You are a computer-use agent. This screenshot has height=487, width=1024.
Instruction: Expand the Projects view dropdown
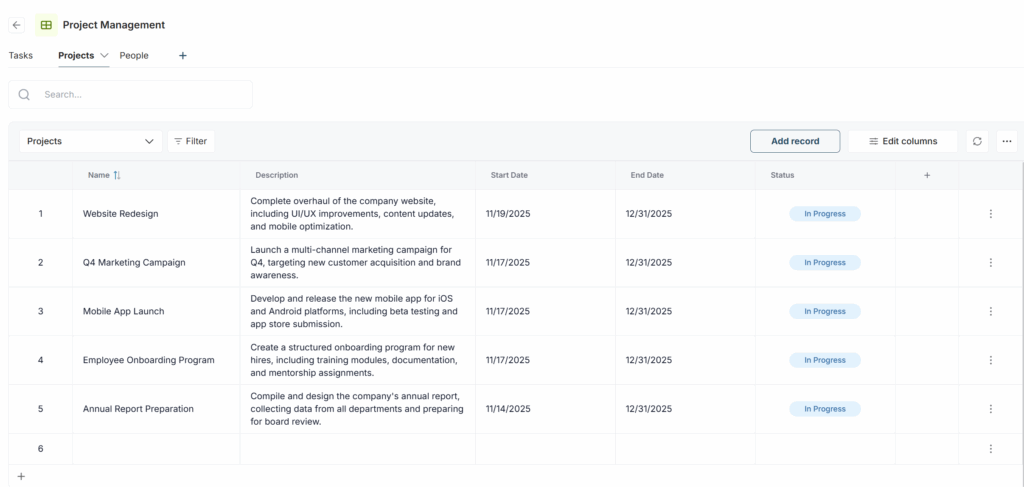tap(90, 141)
